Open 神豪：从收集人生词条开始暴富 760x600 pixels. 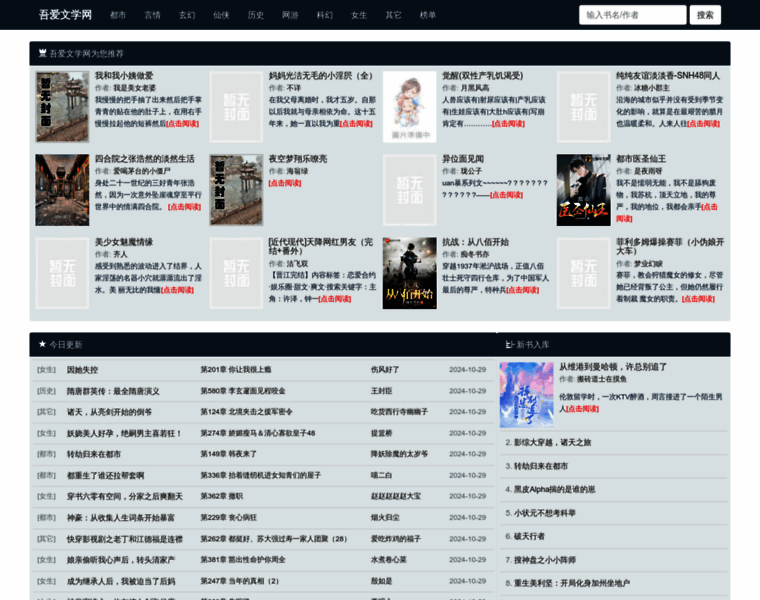(x=121, y=518)
